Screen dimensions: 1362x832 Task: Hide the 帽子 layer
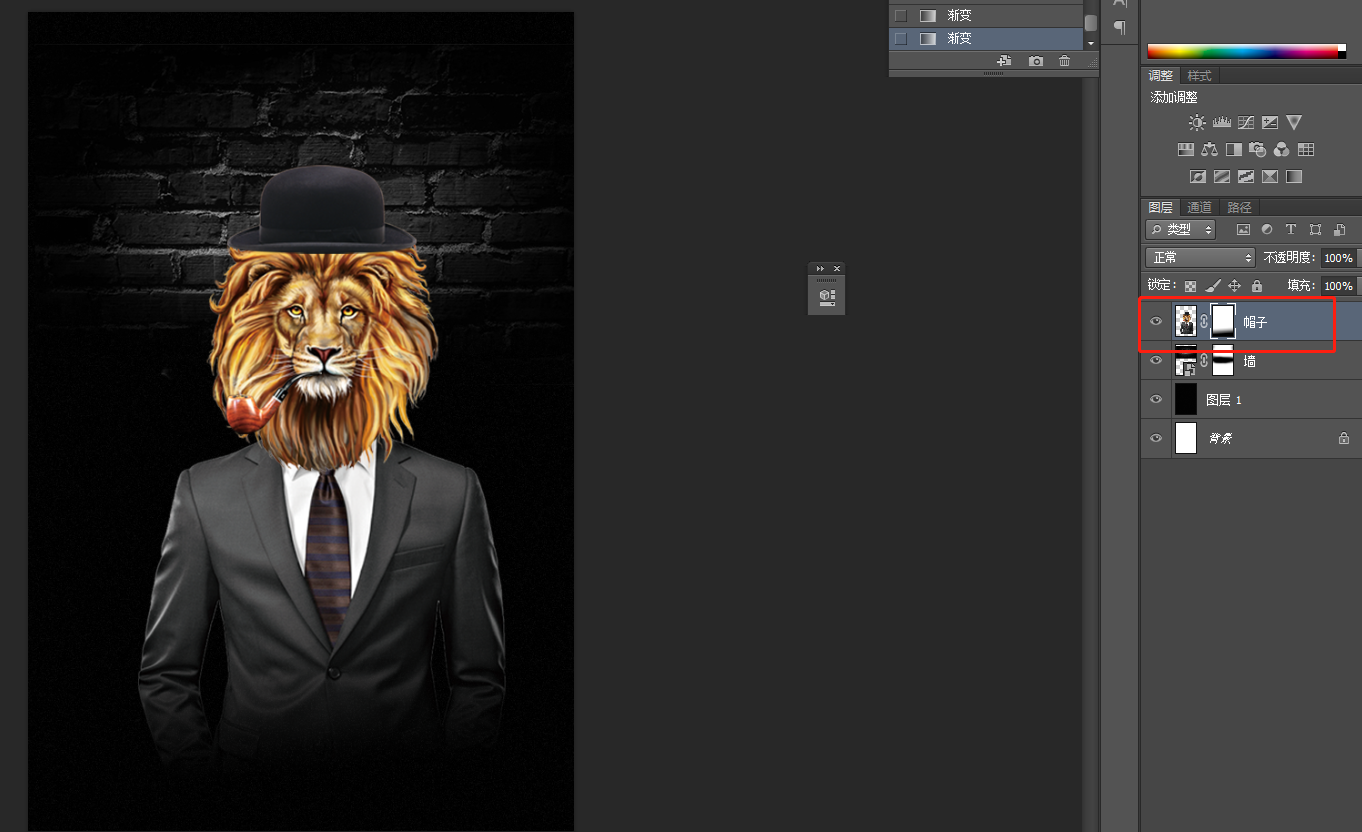coord(1156,322)
